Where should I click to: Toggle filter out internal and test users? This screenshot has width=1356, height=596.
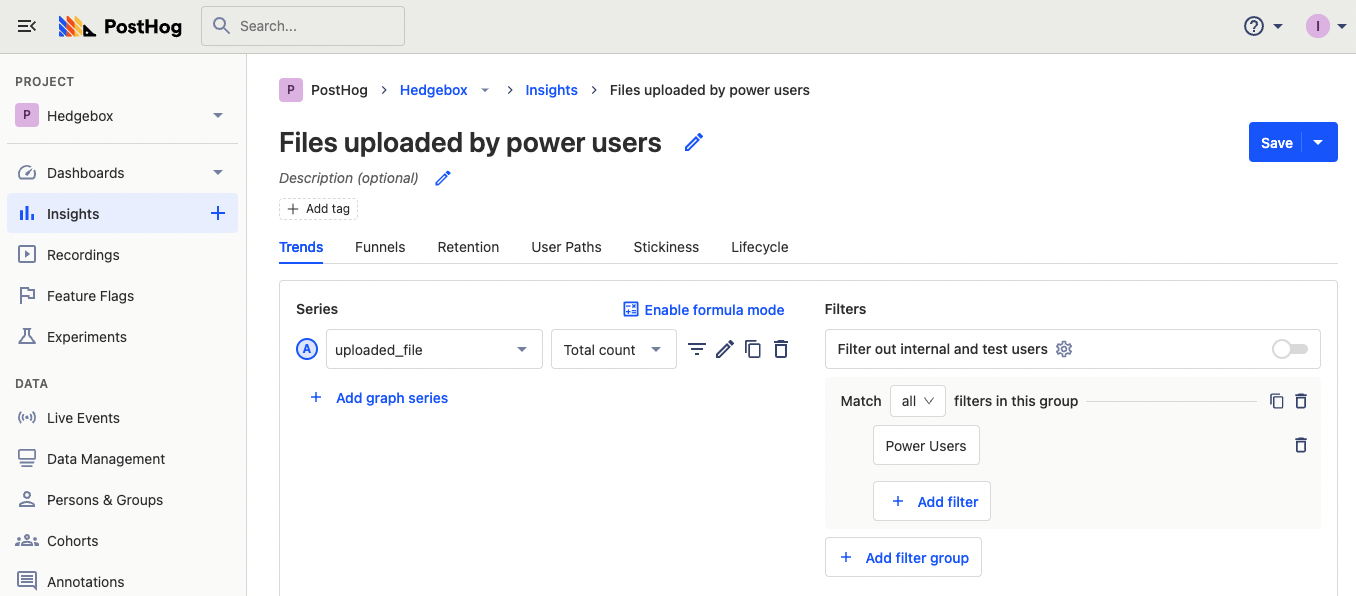point(1289,349)
